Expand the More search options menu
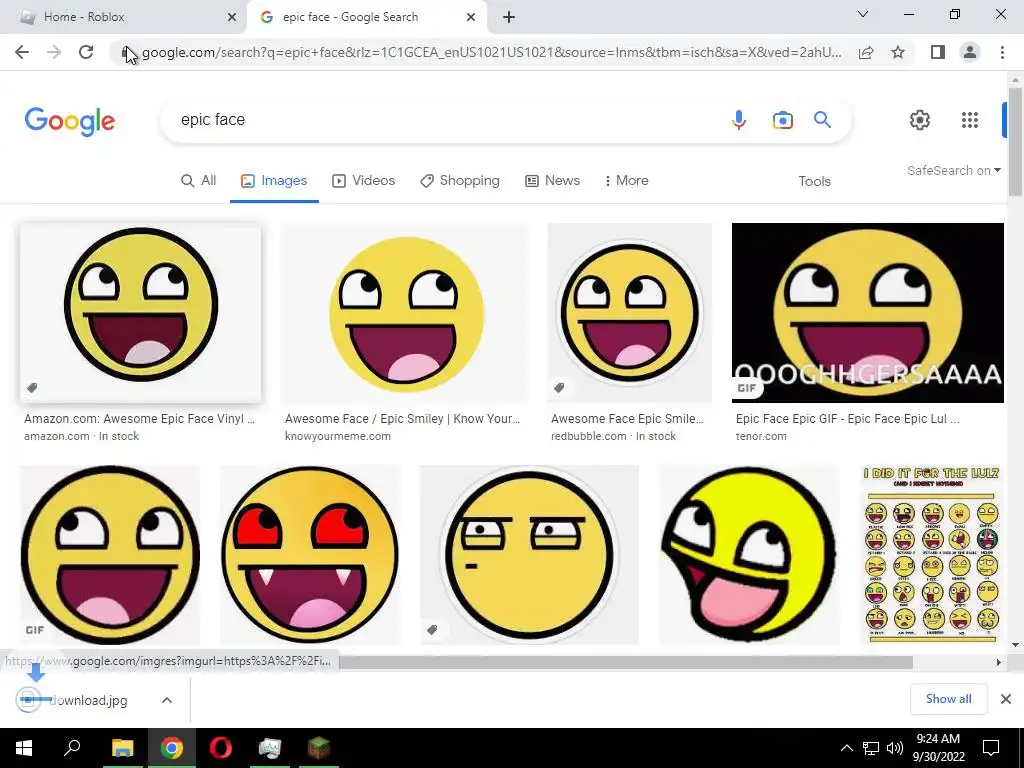The width and height of the screenshot is (1024, 768). pos(626,181)
